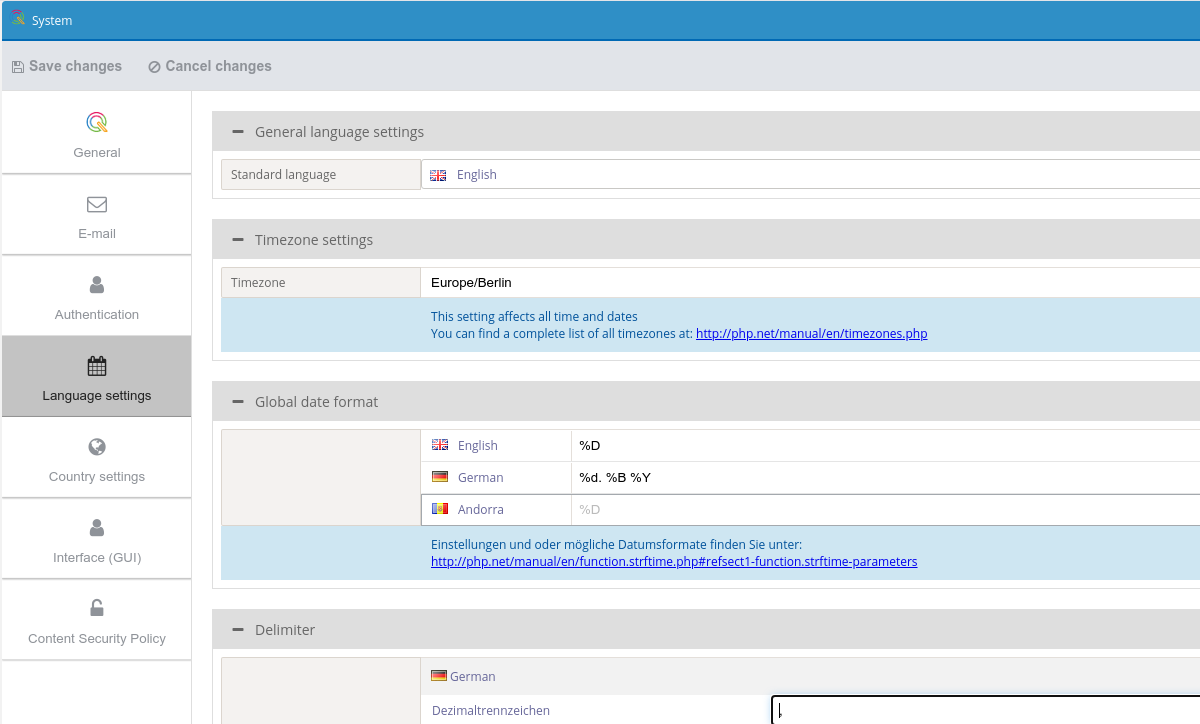
Task: Collapse the Timezone settings section
Action: point(238,240)
